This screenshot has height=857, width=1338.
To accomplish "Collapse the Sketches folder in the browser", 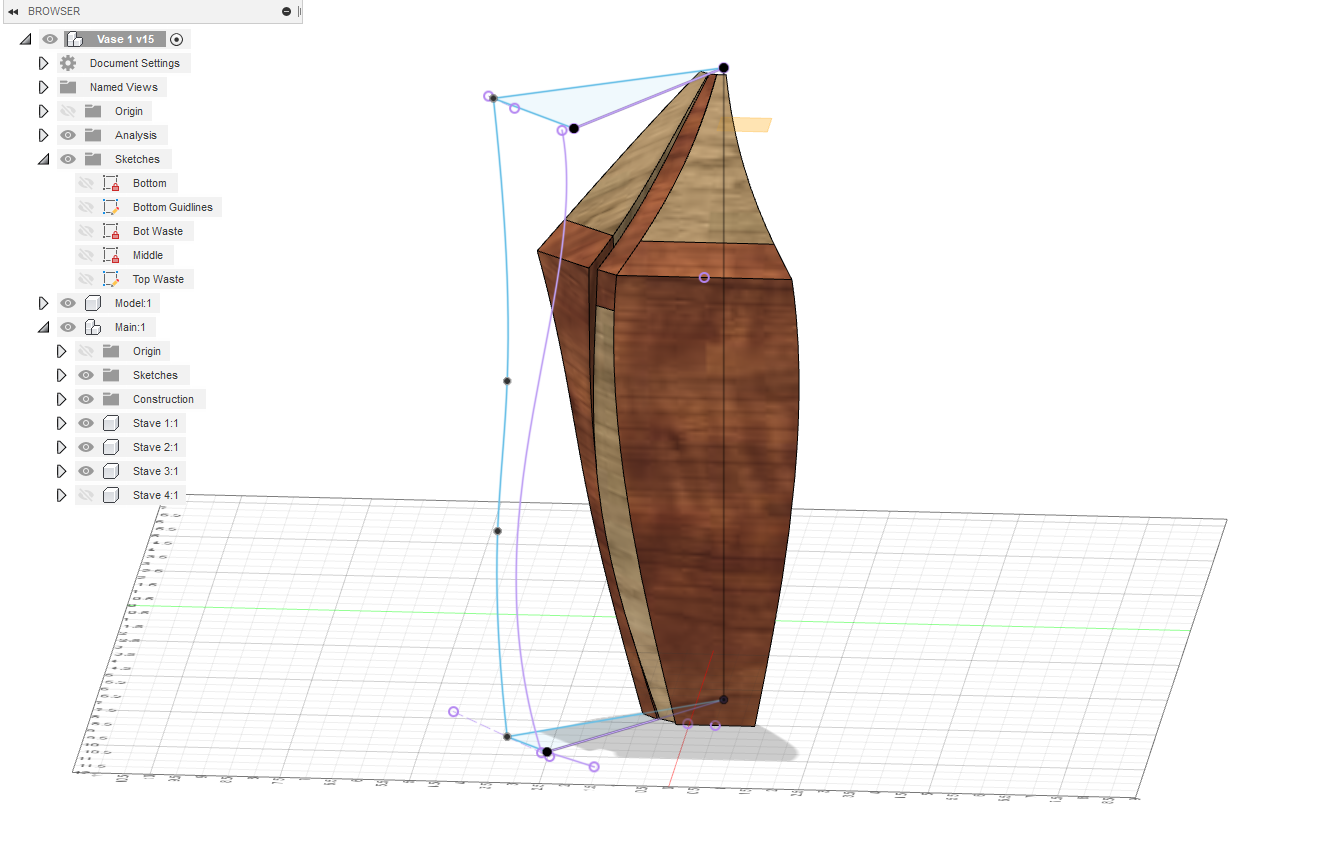I will point(42,158).
